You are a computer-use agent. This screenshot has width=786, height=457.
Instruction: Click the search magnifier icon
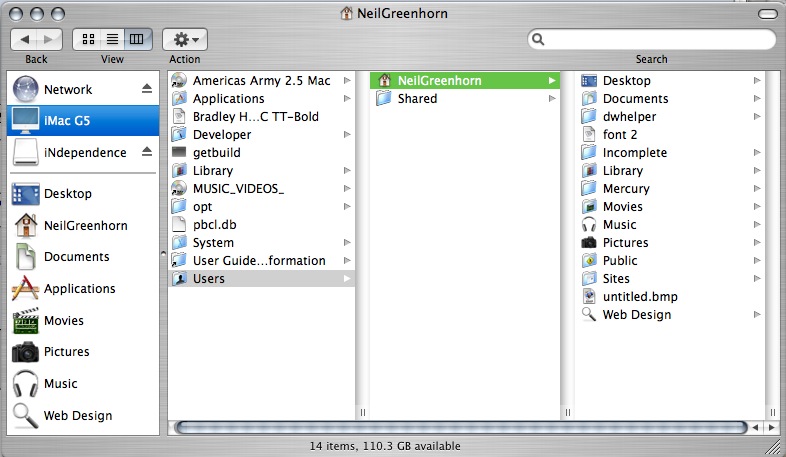tap(538, 39)
